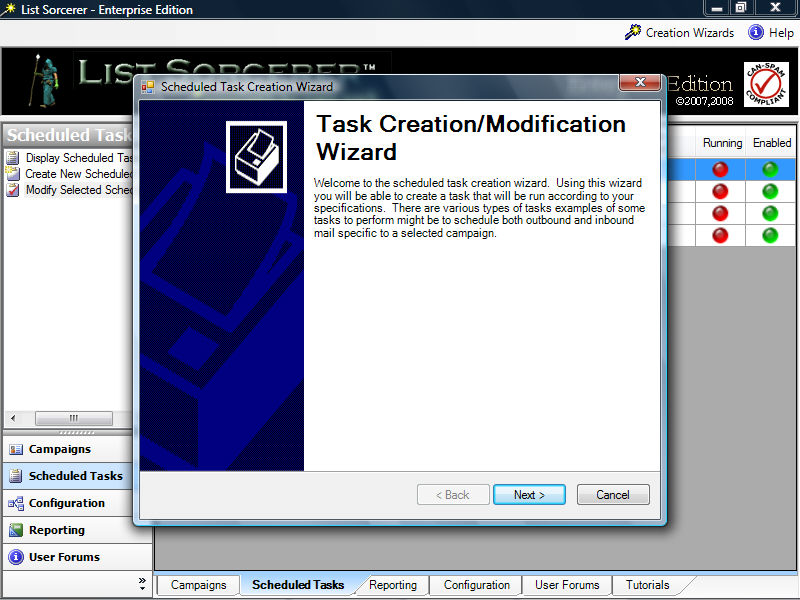Click the Display Scheduled Tasks icon

pyautogui.click(x=13, y=158)
